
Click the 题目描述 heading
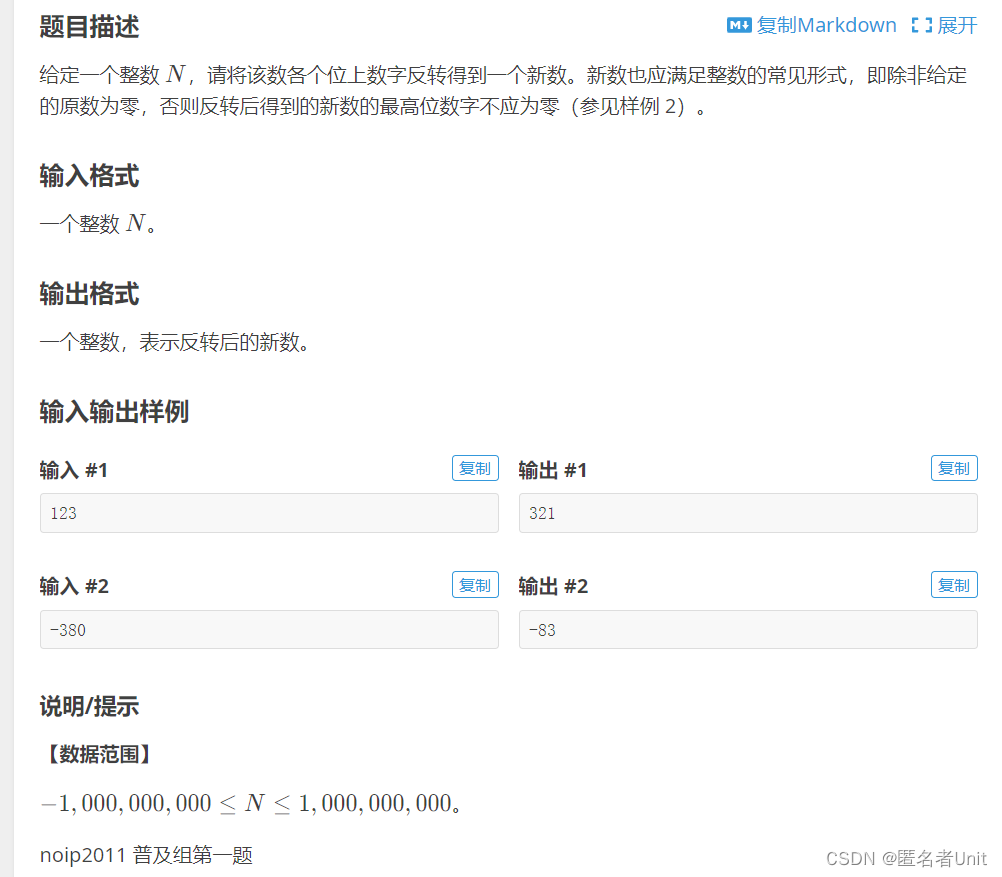[x=89, y=27]
